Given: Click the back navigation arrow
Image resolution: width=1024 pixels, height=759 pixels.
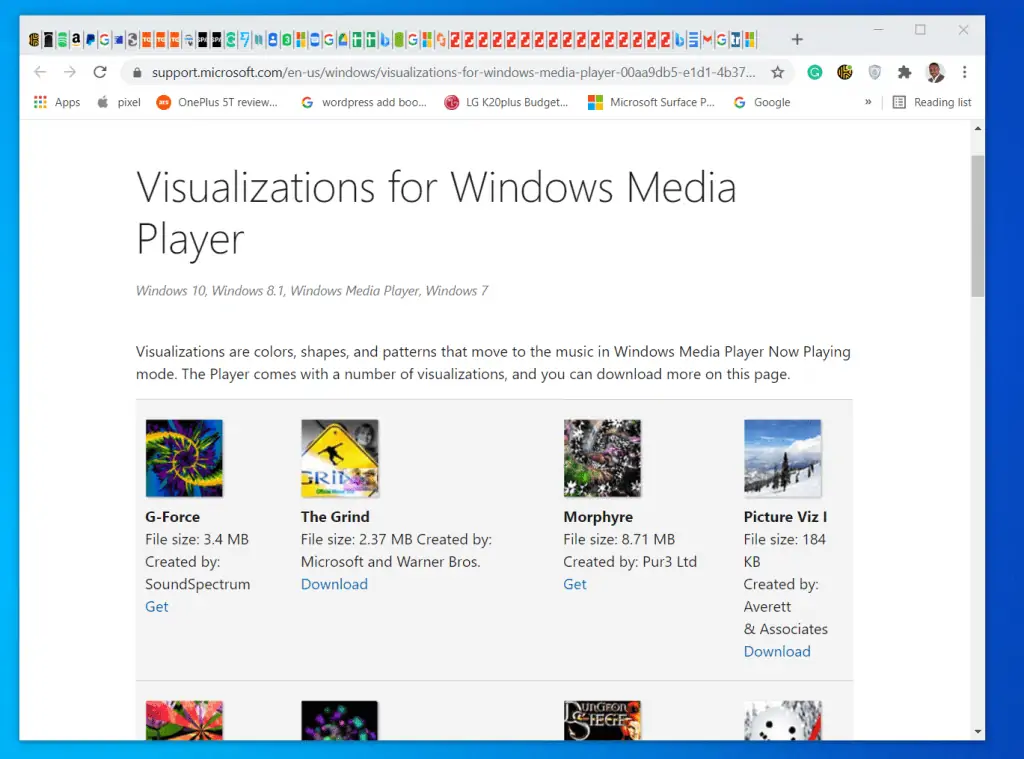Looking at the screenshot, I should coord(40,72).
